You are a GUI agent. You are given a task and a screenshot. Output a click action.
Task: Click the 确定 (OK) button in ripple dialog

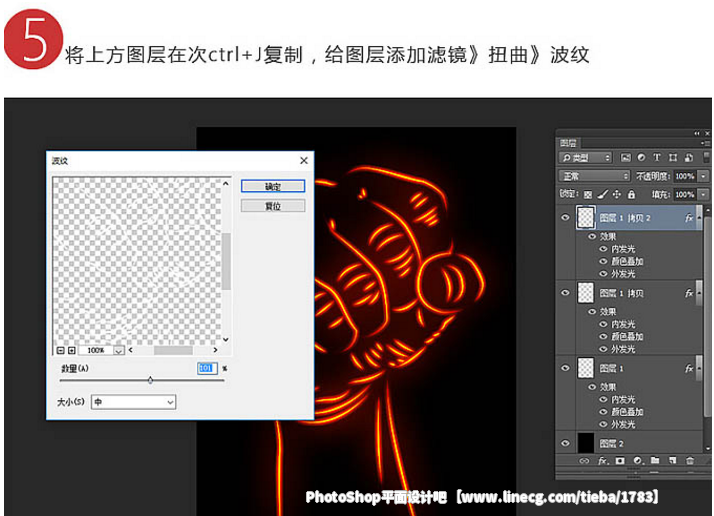(273, 186)
